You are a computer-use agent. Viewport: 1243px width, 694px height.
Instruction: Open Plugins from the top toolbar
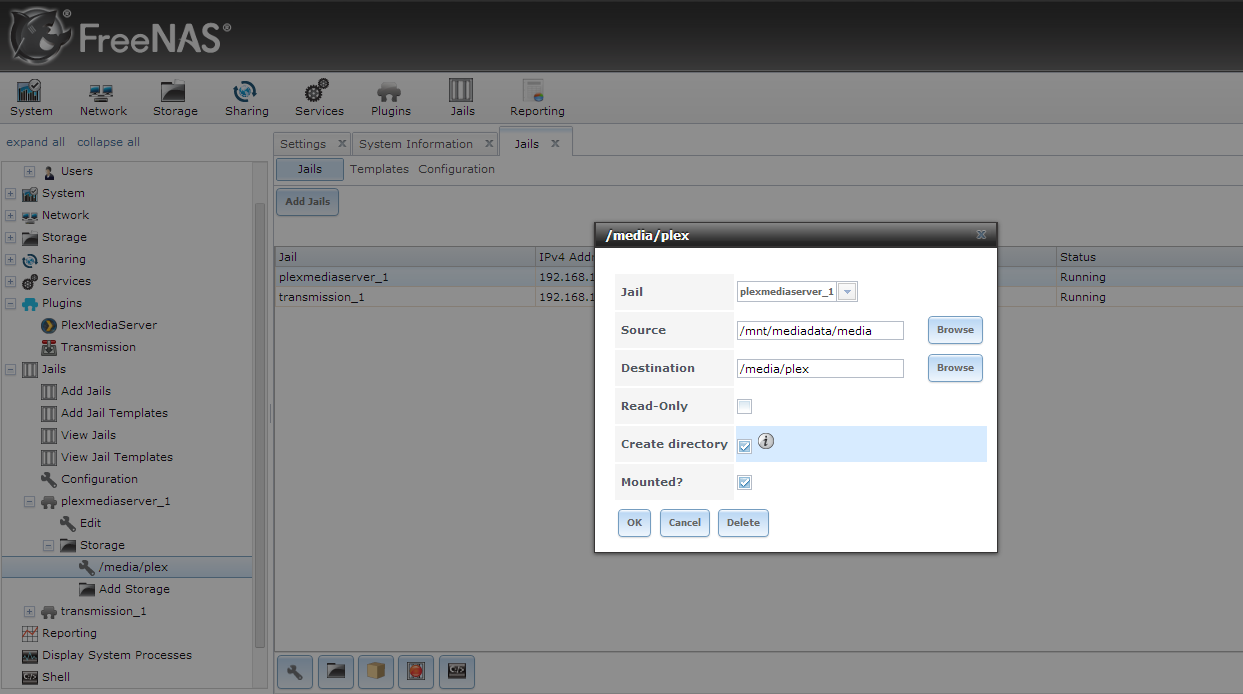390,98
